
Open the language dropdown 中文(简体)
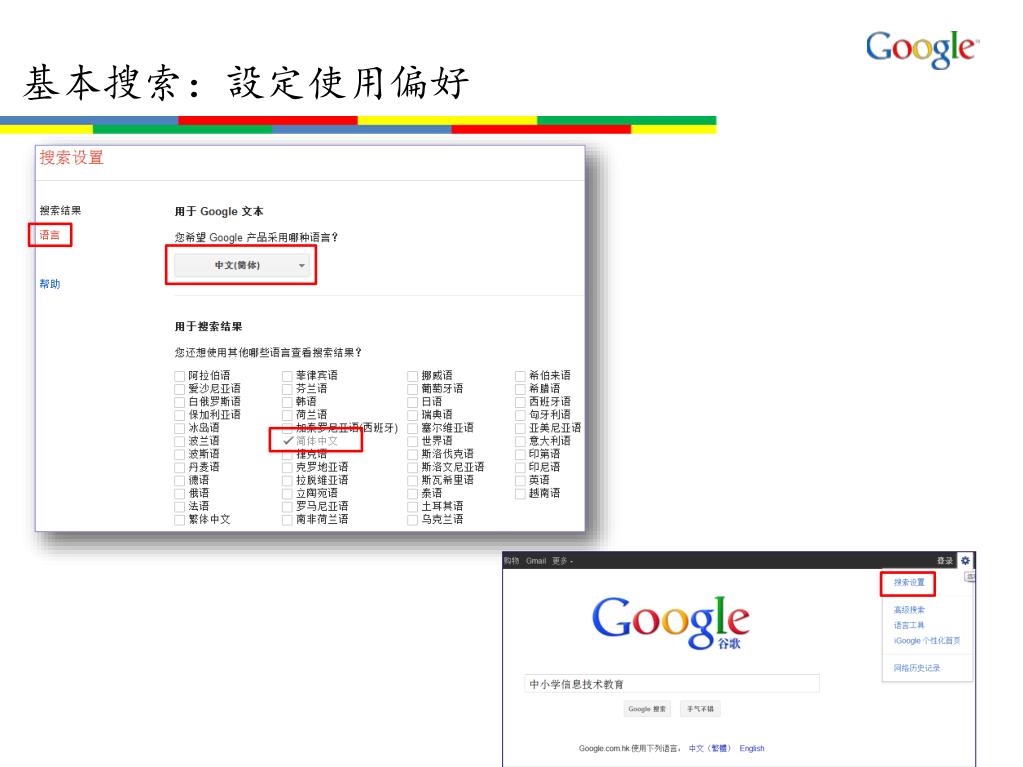click(241, 265)
